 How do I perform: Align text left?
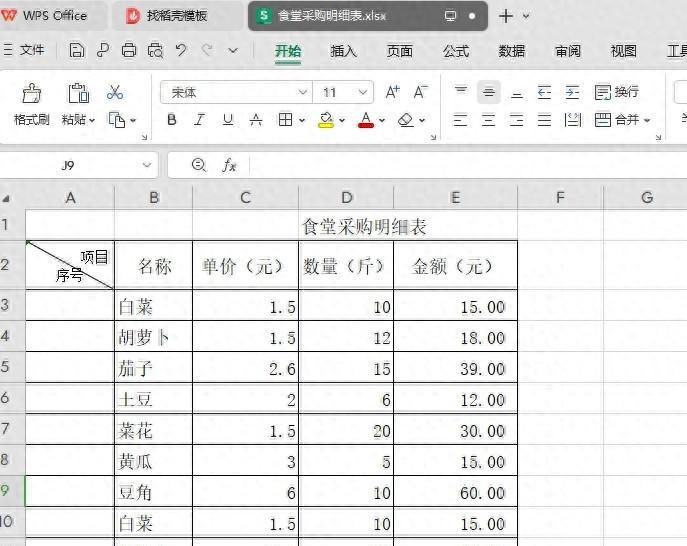pos(460,120)
